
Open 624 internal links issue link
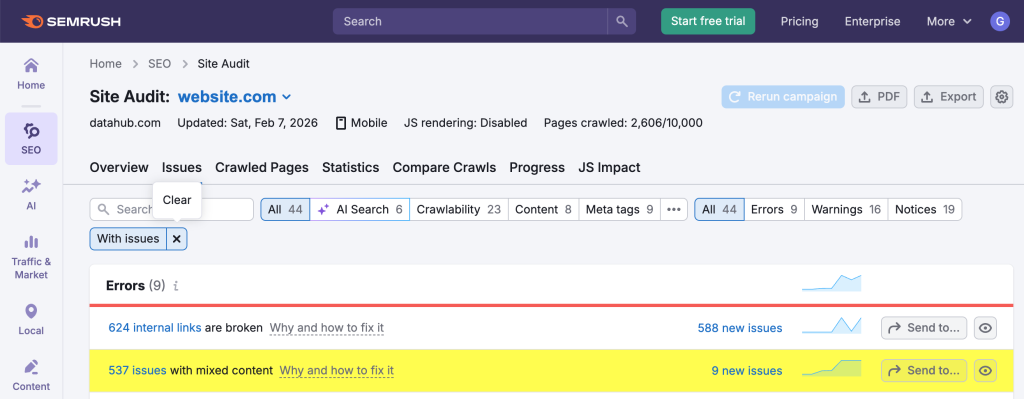pyautogui.click(x=155, y=328)
